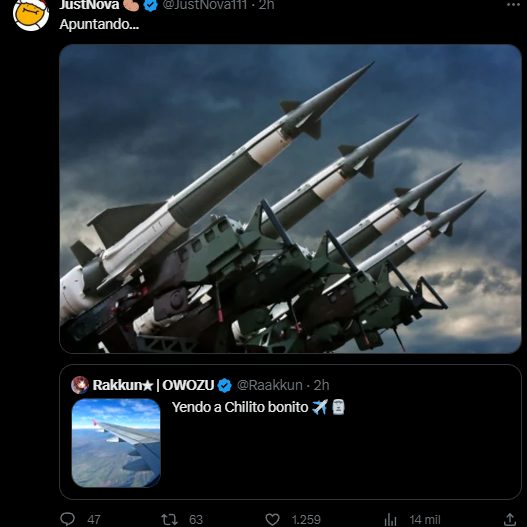Click the 1.259 likes count
The height and width of the screenshot is (527, 527).
(x=306, y=520)
